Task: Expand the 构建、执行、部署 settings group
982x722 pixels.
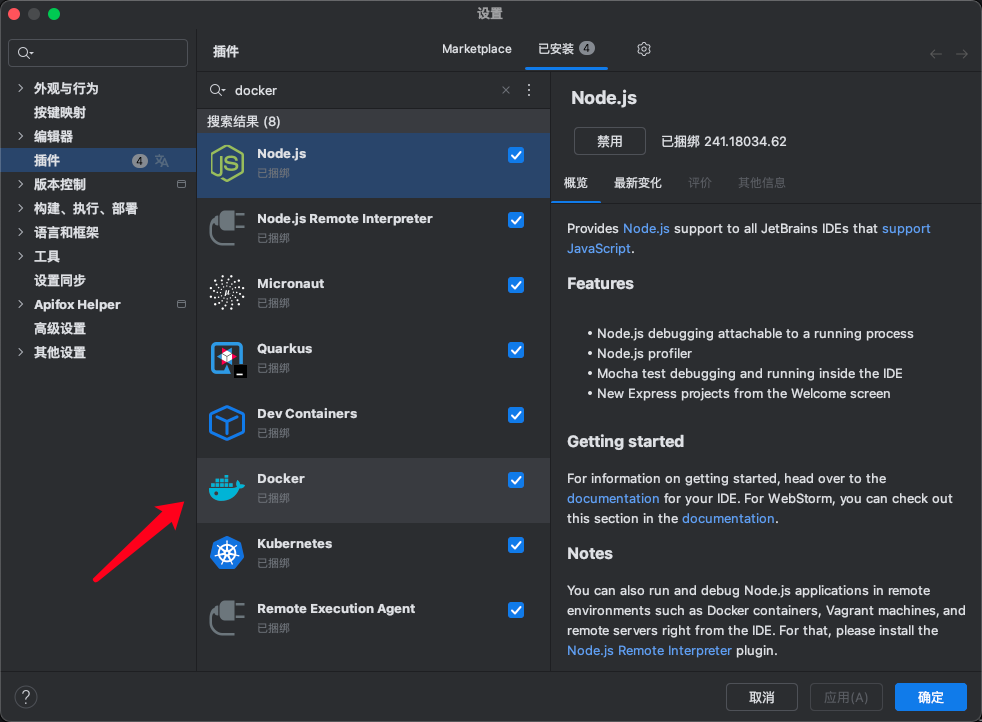Action: 21,208
